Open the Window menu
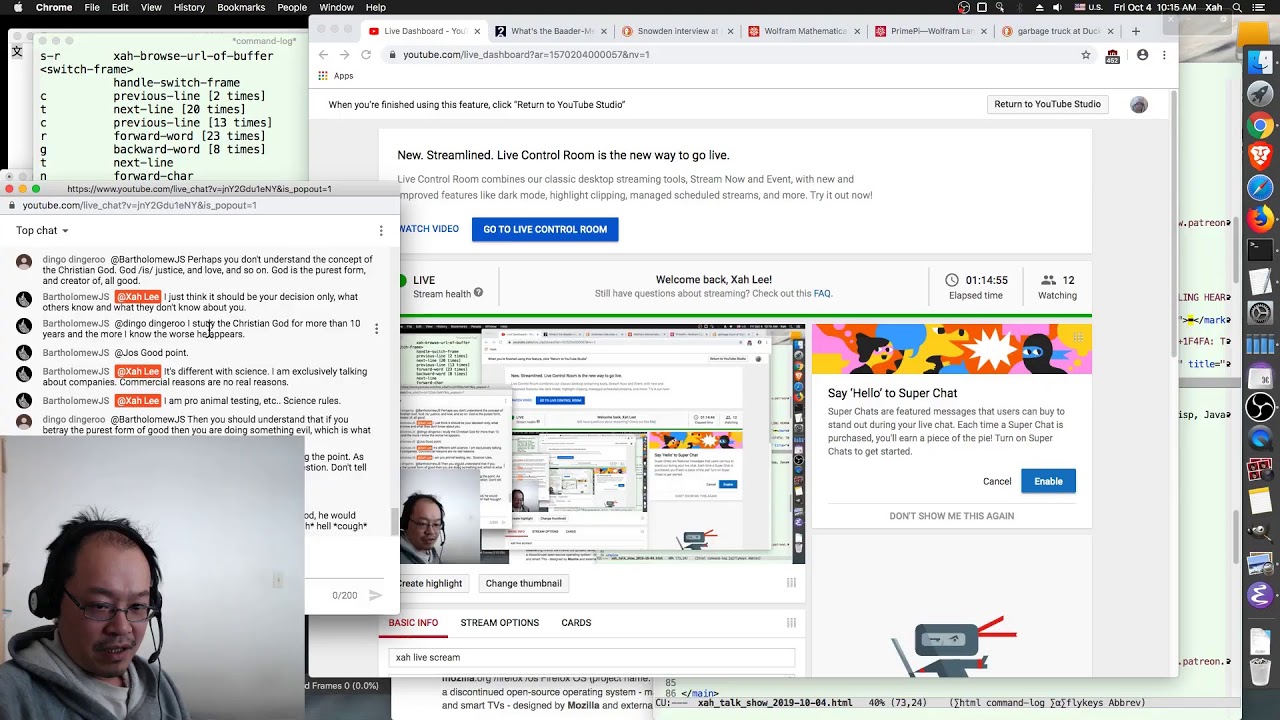The width and height of the screenshot is (1280, 720). click(x=336, y=7)
